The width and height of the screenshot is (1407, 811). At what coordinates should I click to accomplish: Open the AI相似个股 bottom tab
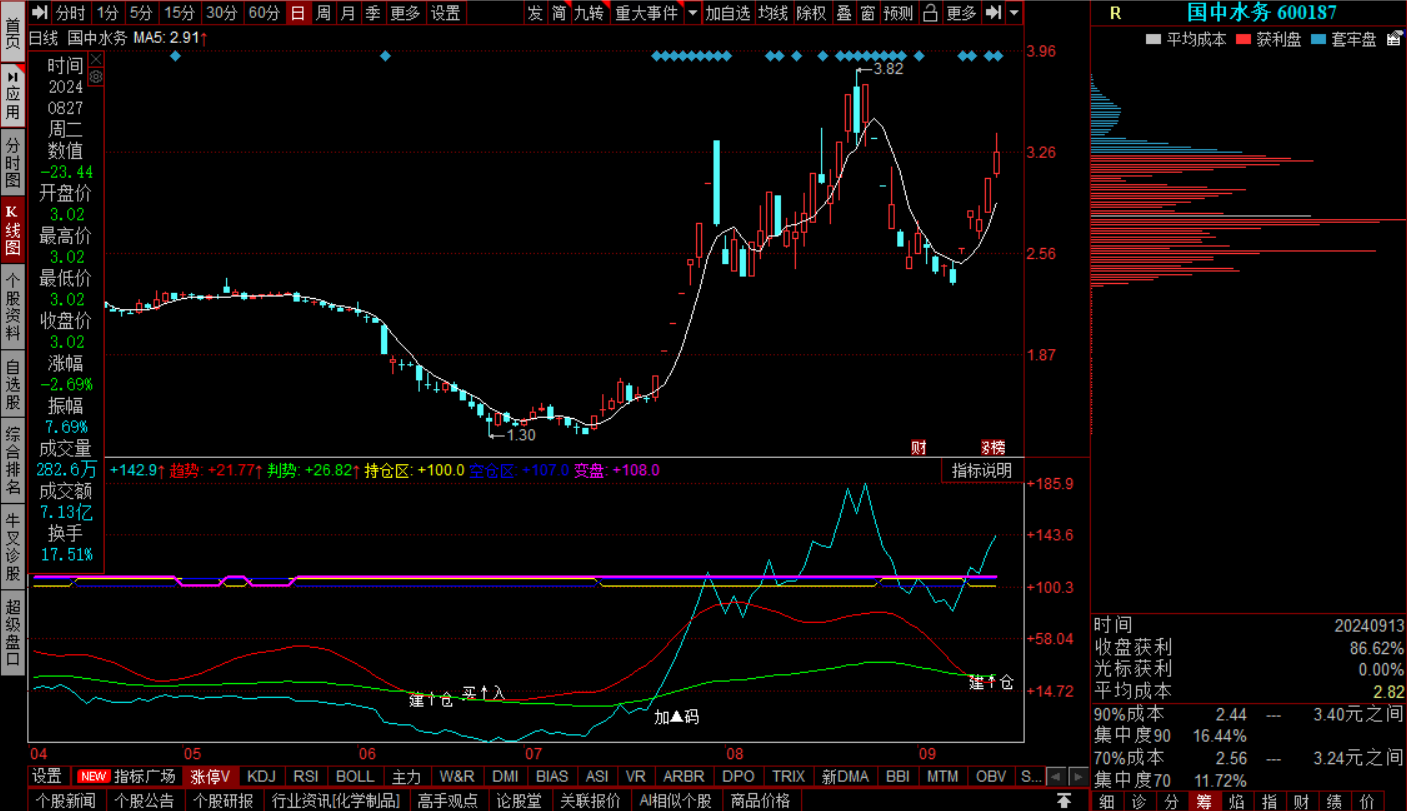point(675,800)
